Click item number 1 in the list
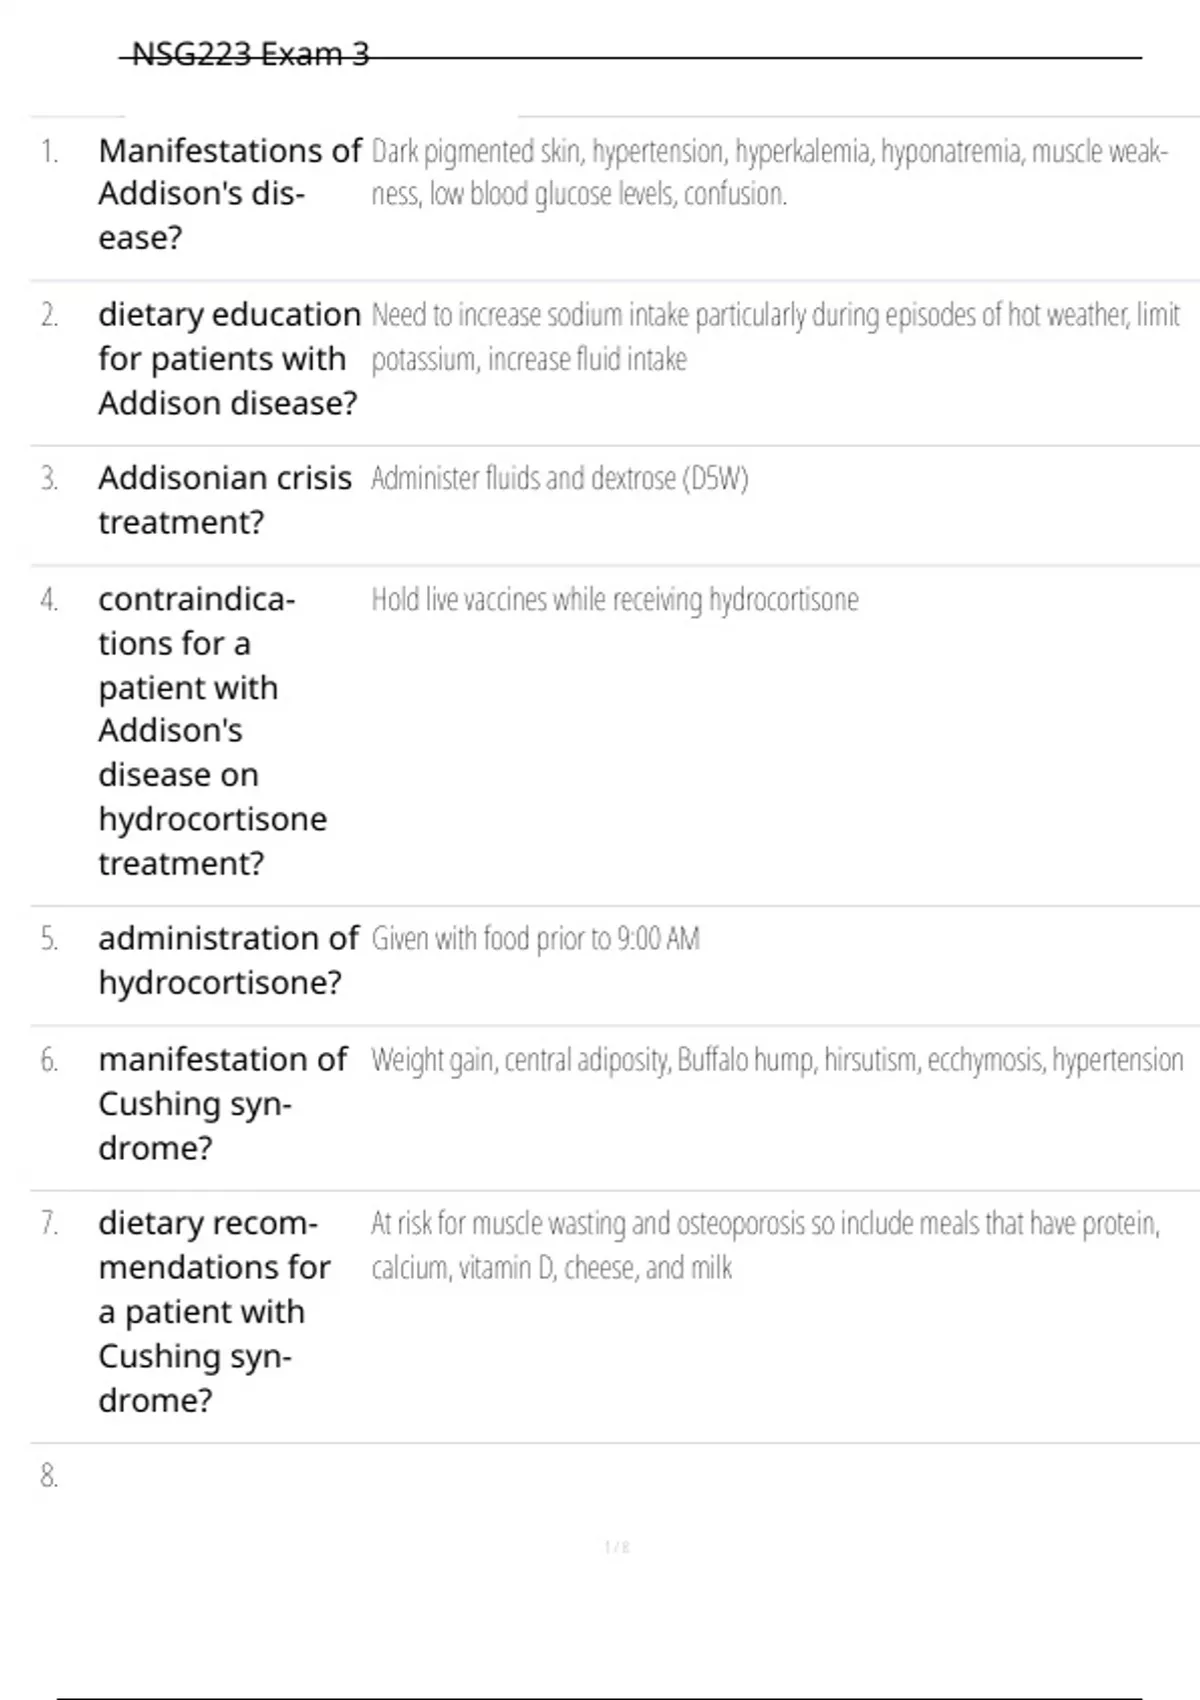1200x1700 pixels. [x=49, y=152]
